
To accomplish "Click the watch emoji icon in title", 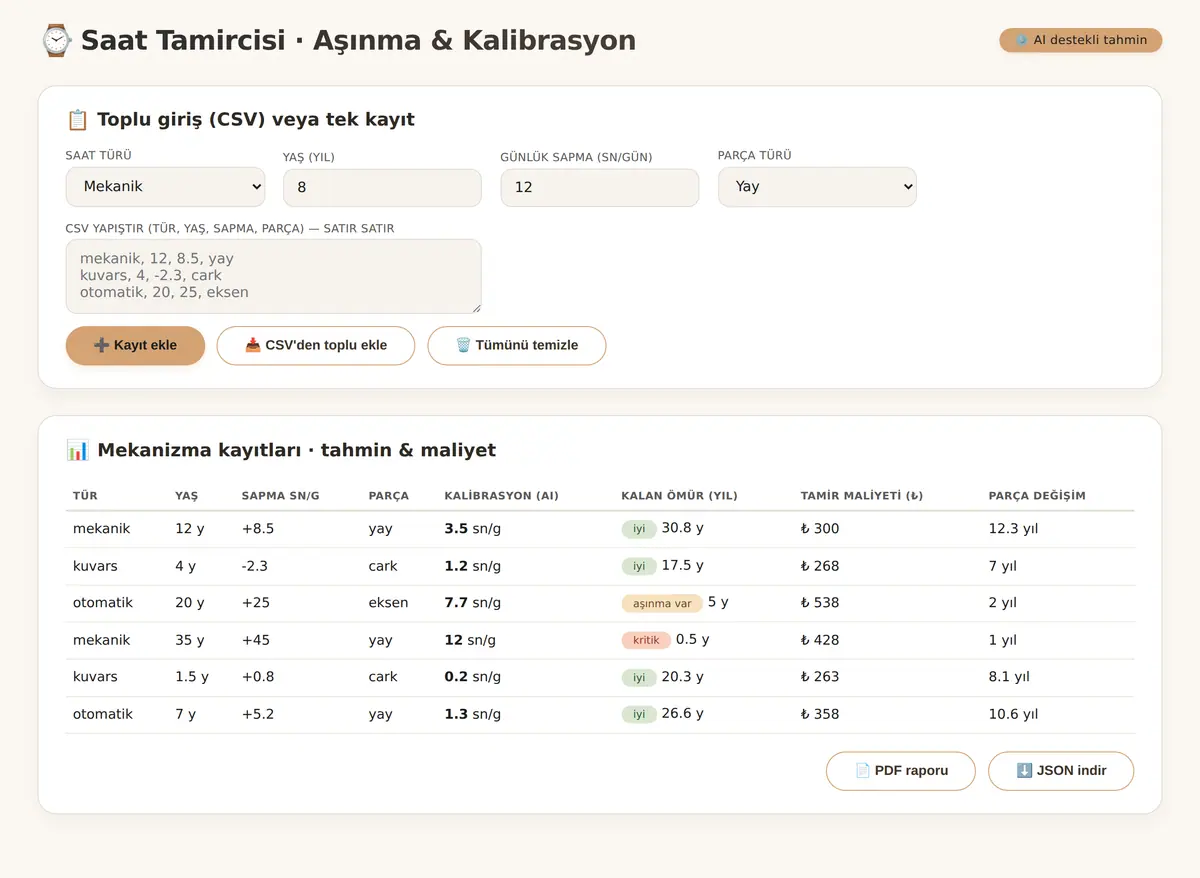I will [56, 40].
